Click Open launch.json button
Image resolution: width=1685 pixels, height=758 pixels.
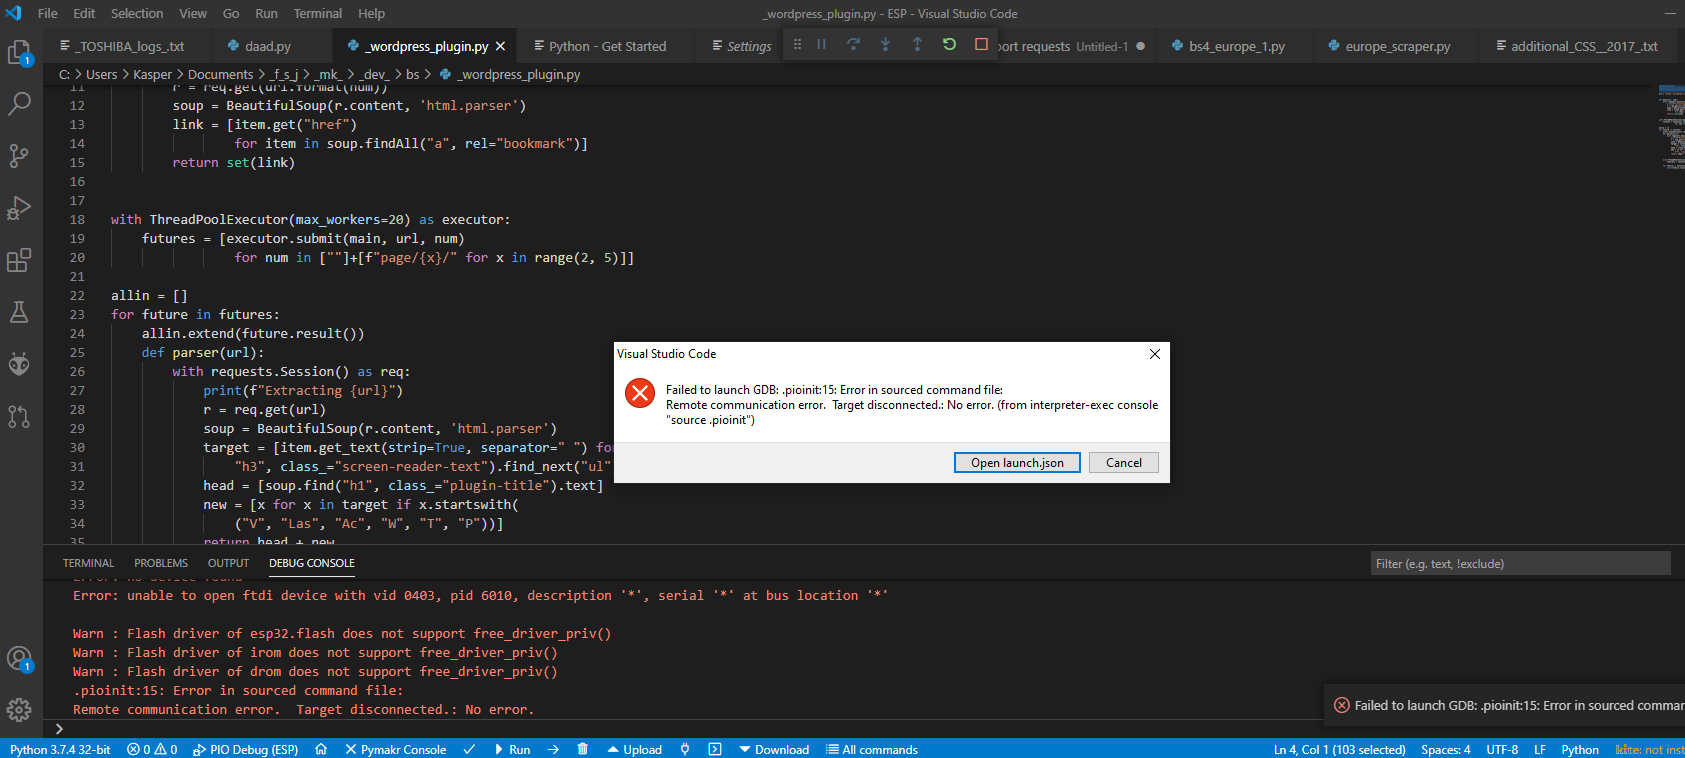click(1017, 462)
